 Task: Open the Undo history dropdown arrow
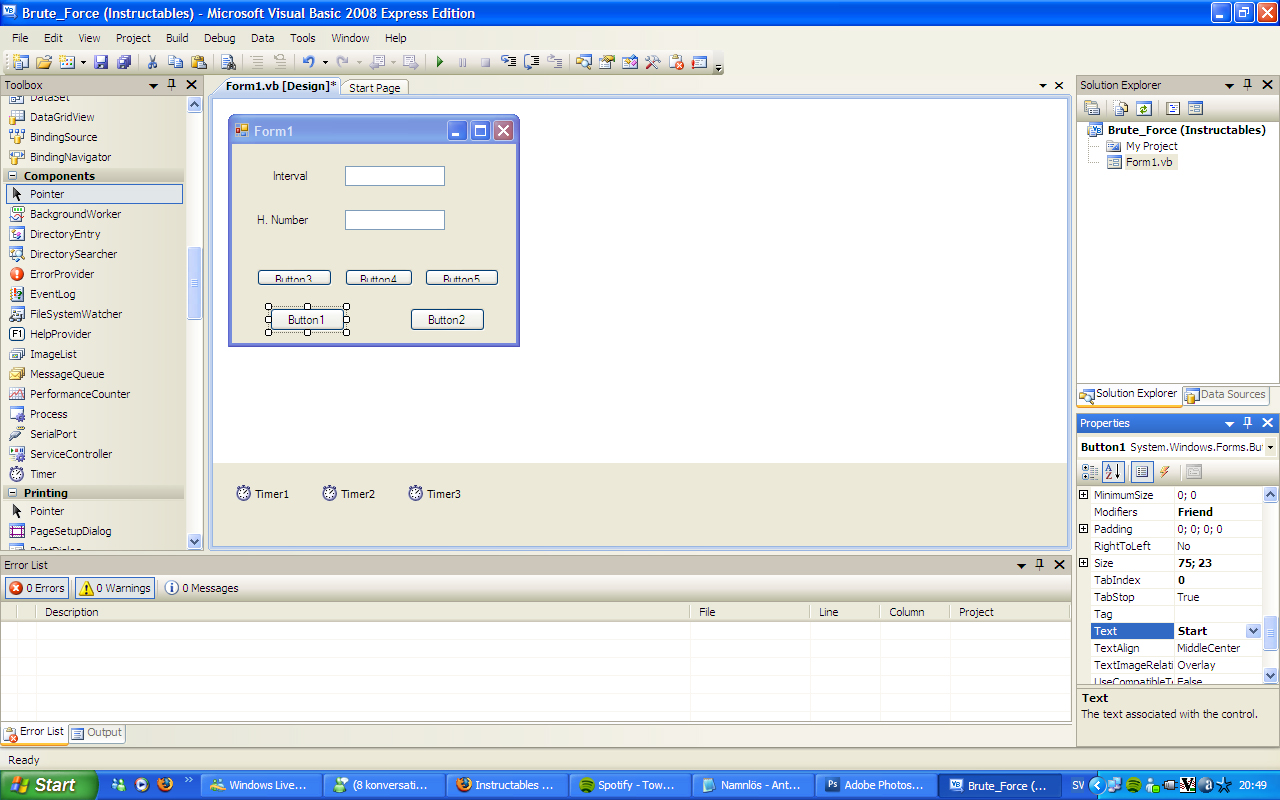pyautogui.click(x=325, y=62)
